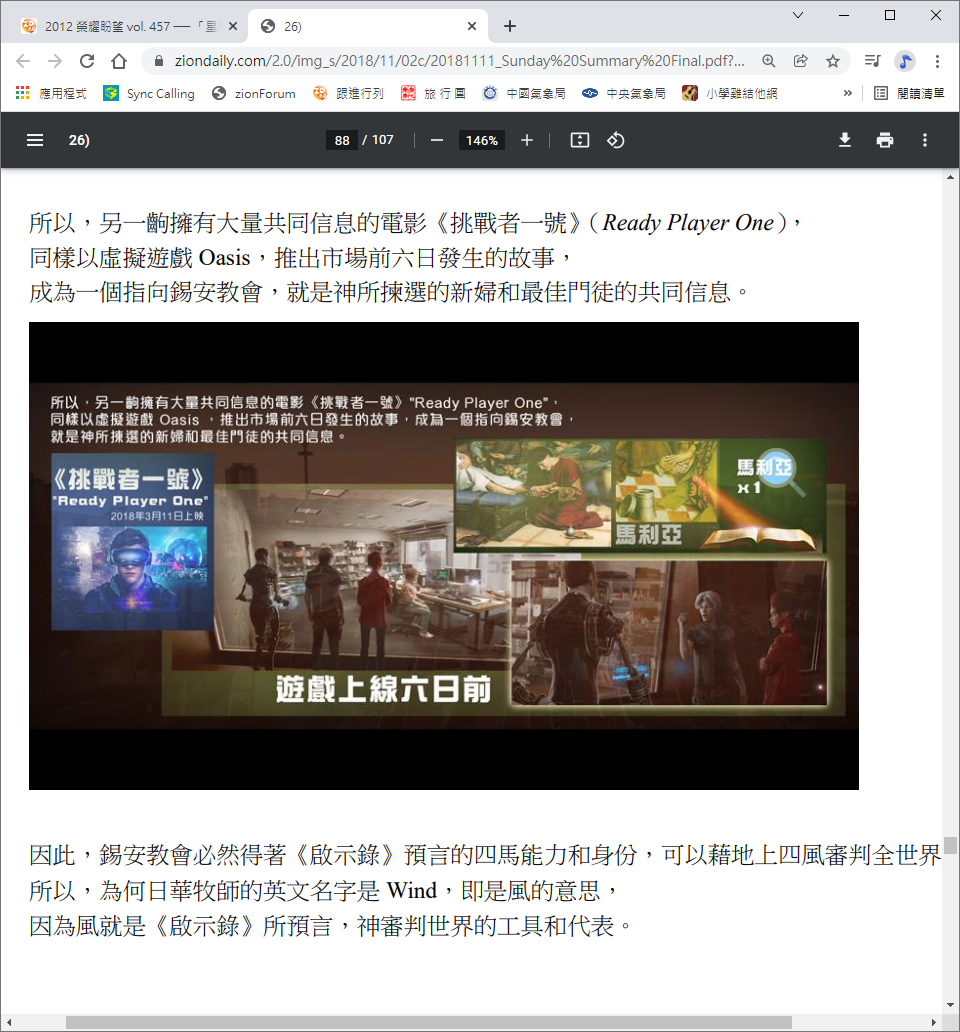Image resolution: width=960 pixels, height=1032 pixels.
Task: Print the PDF document
Action: [885, 140]
